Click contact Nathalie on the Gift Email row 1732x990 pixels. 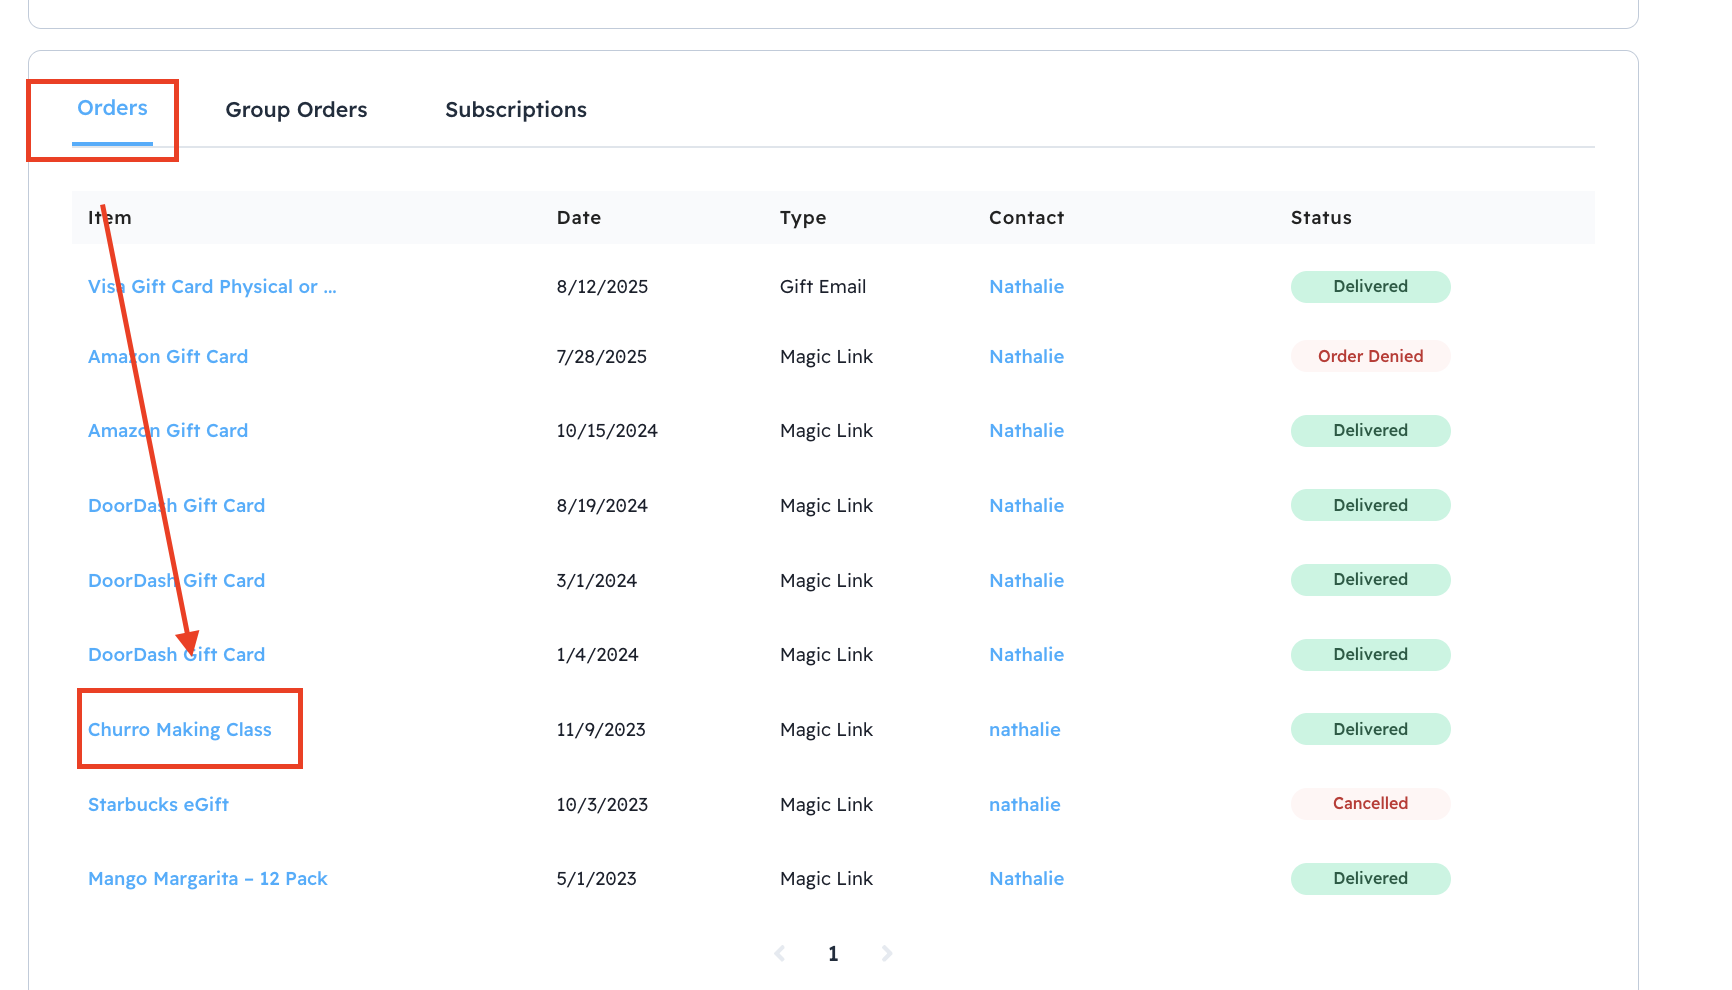(1026, 287)
